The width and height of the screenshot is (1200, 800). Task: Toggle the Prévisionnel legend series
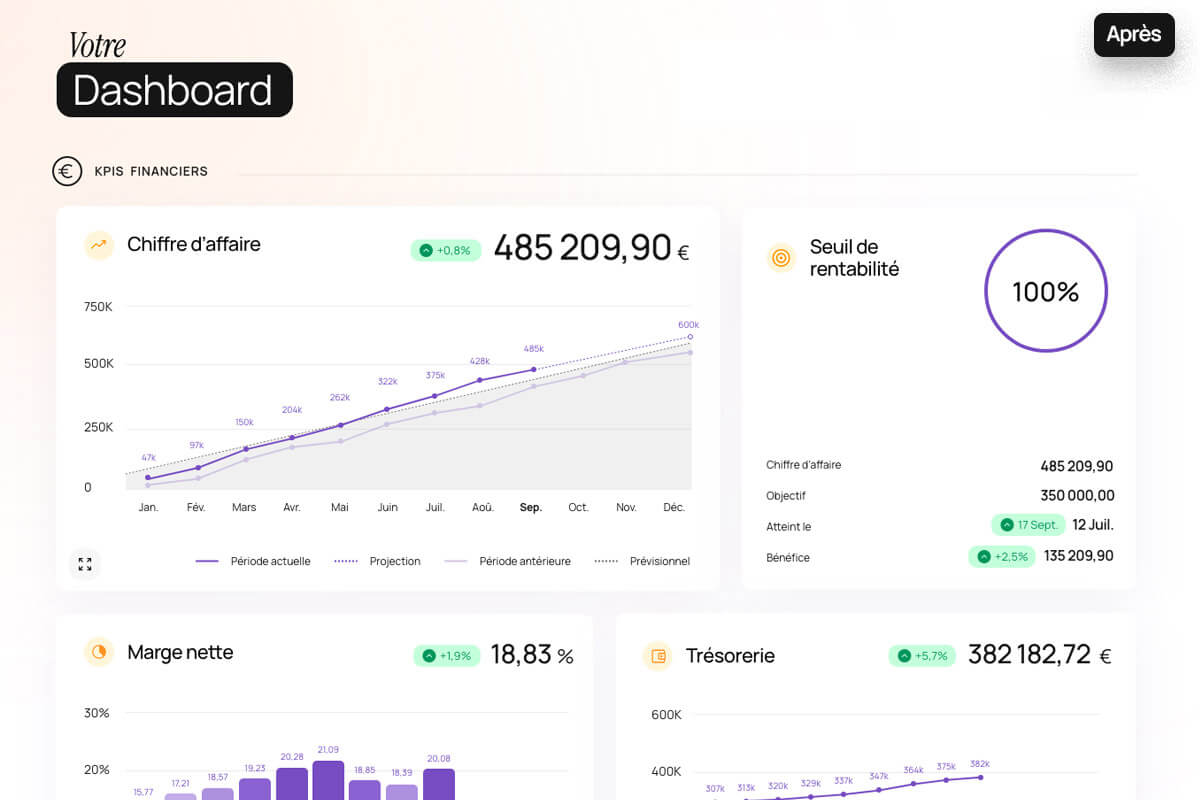click(x=642, y=562)
